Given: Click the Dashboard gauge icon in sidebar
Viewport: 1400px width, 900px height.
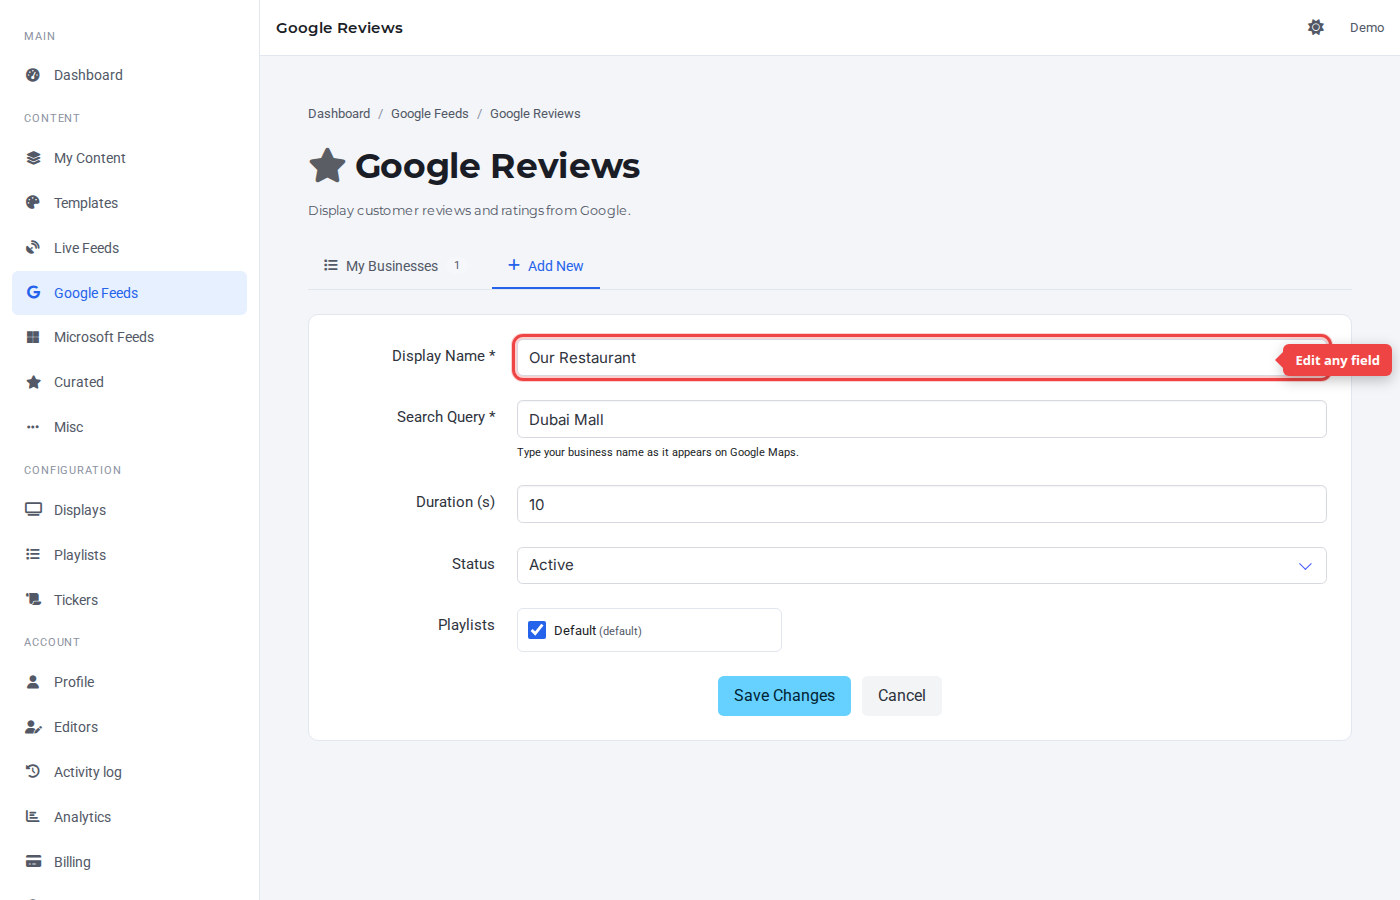Looking at the screenshot, I should (33, 75).
